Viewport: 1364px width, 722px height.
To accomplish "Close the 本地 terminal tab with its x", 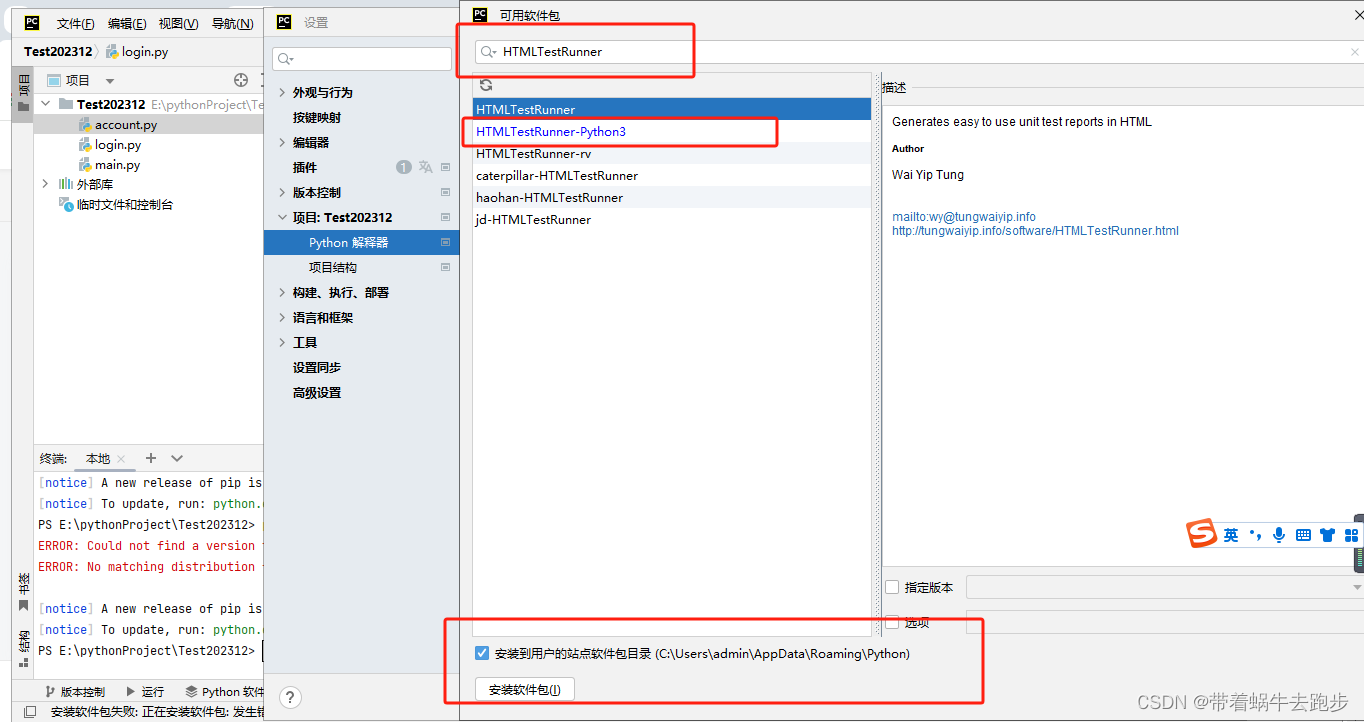I will pyautogui.click(x=121, y=459).
